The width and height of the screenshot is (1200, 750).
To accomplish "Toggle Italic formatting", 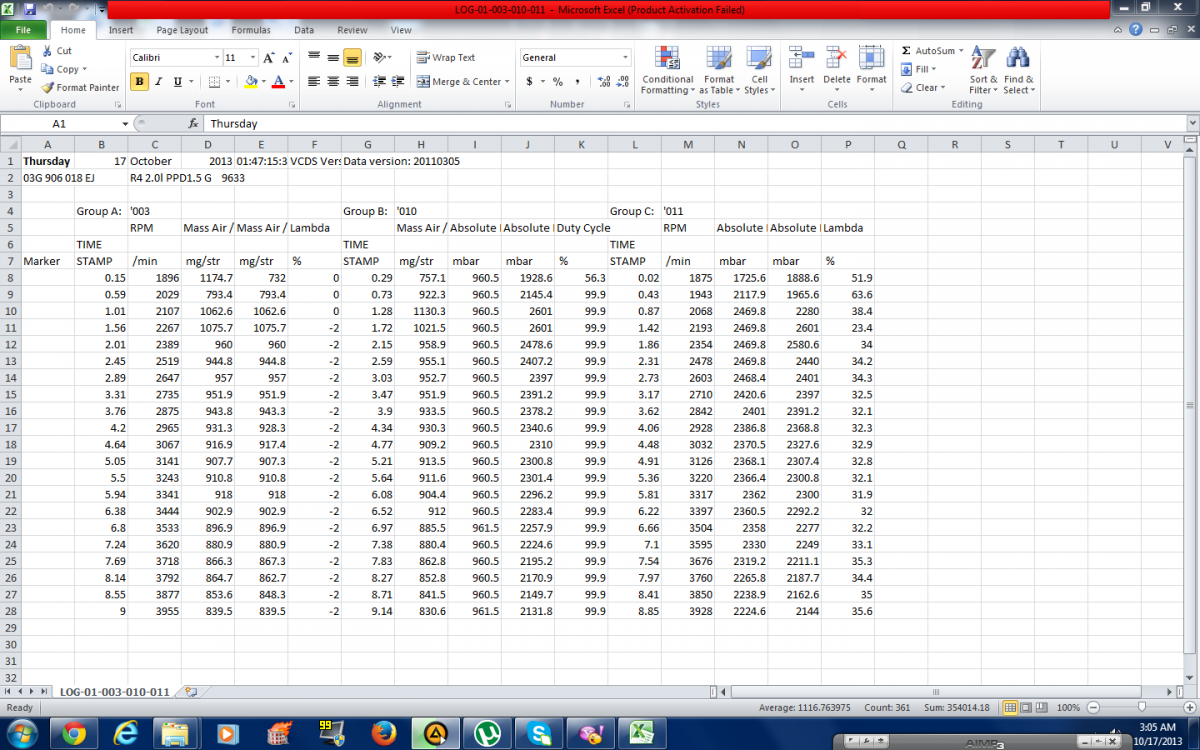I will click(x=159, y=82).
